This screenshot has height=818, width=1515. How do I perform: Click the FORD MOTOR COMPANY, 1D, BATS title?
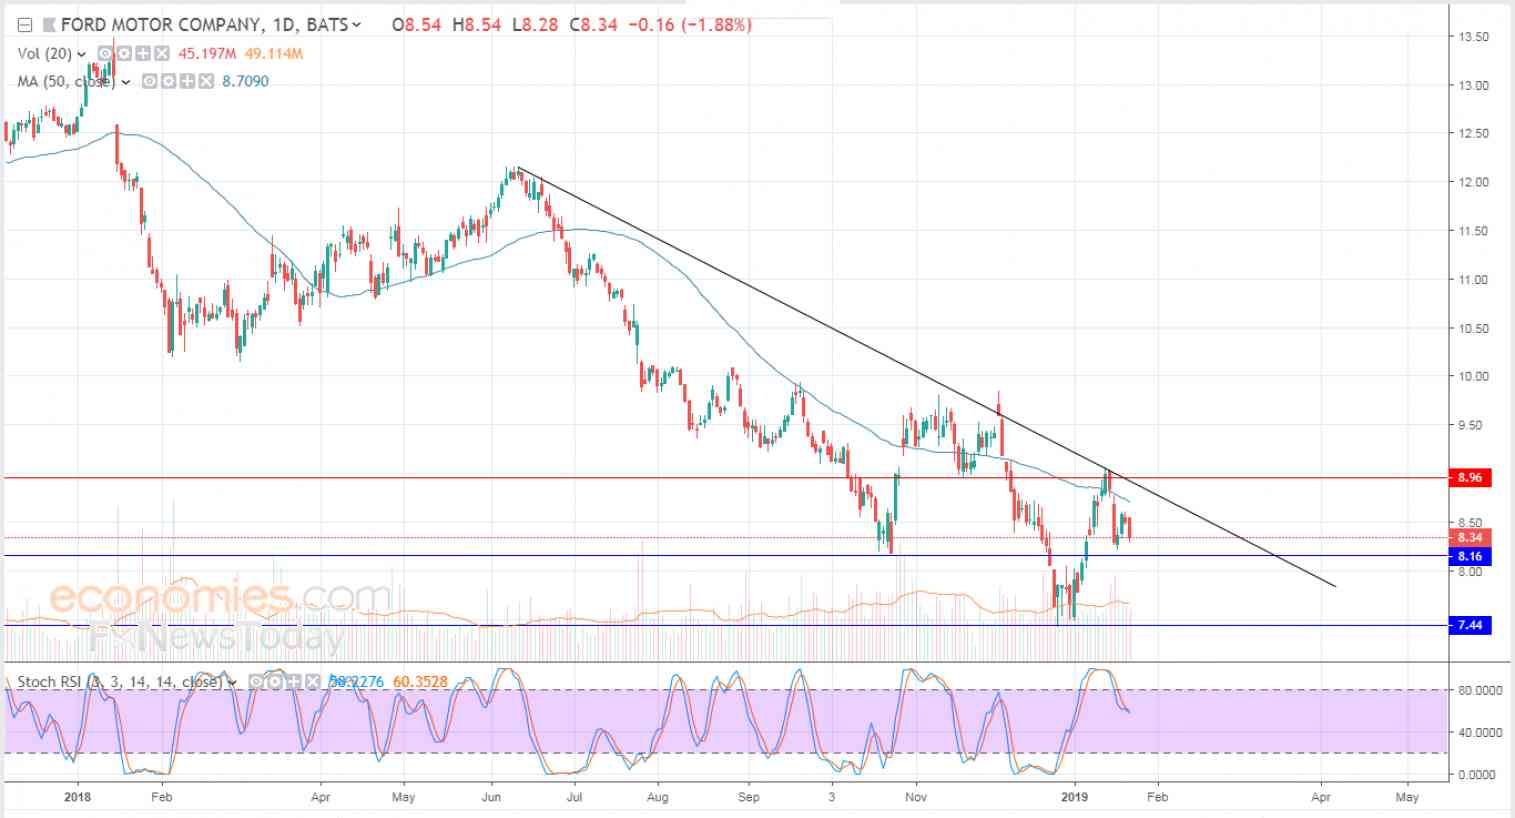[204, 25]
